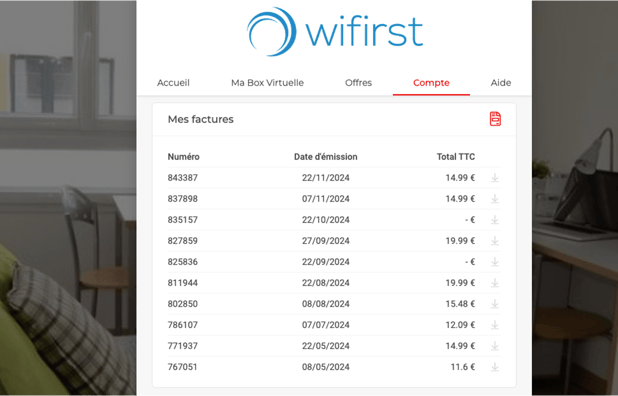This screenshot has height=396, width=618.
Task: Select invoice number 771937
Action: pos(182,346)
